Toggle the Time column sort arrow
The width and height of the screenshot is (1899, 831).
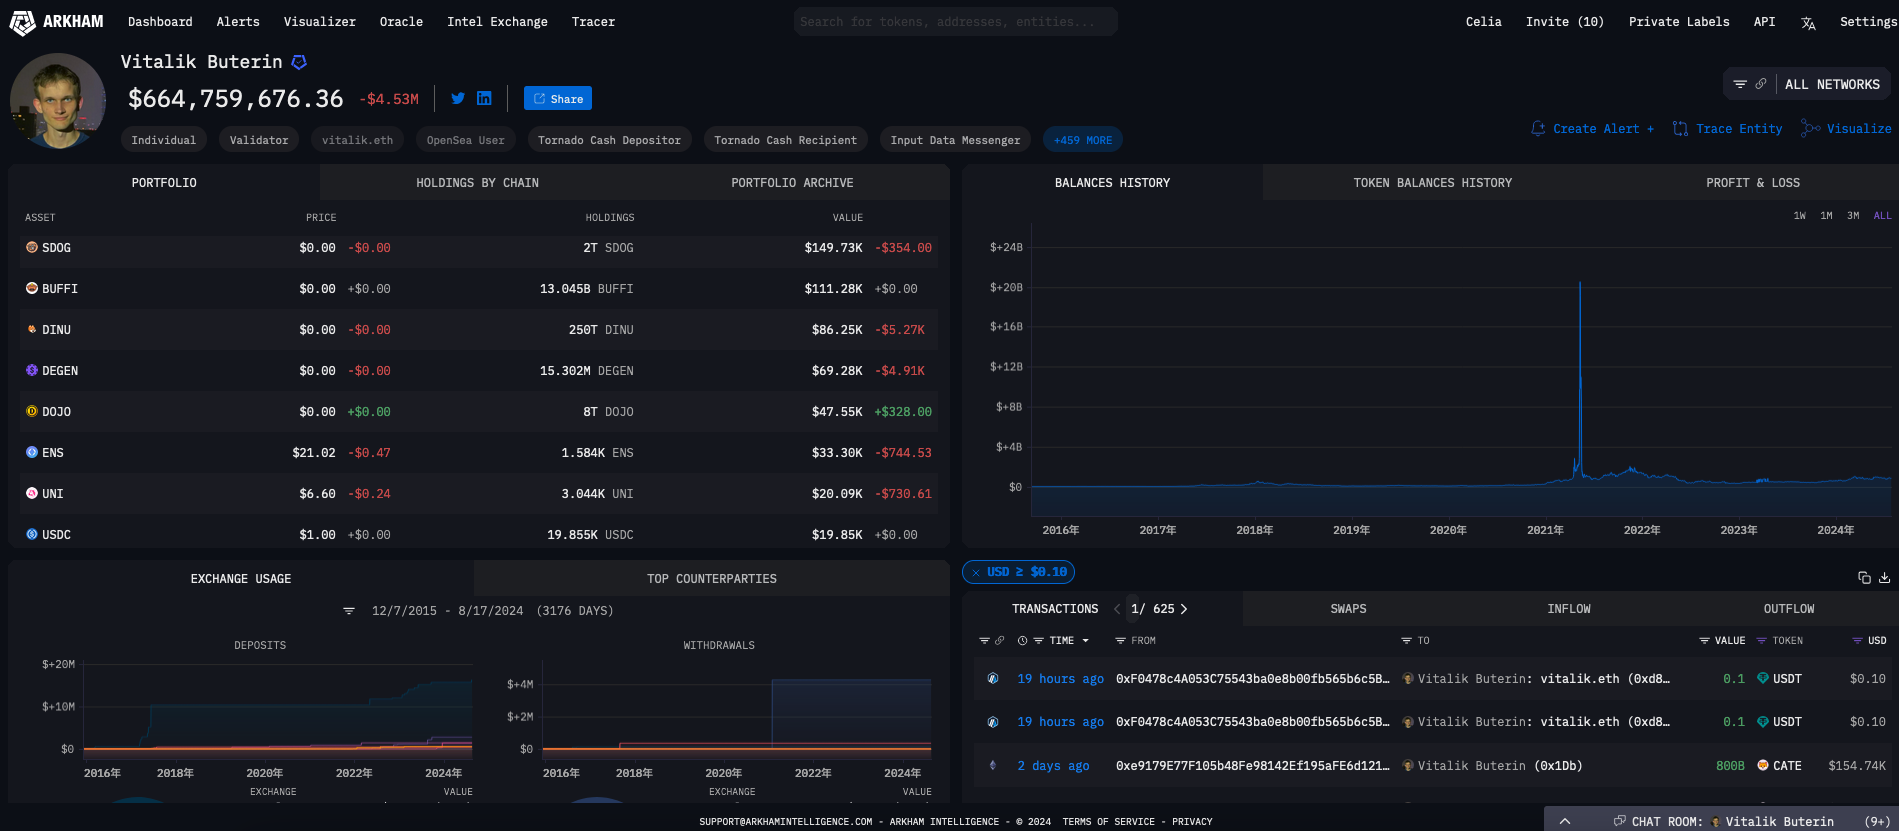pos(1086,640)
